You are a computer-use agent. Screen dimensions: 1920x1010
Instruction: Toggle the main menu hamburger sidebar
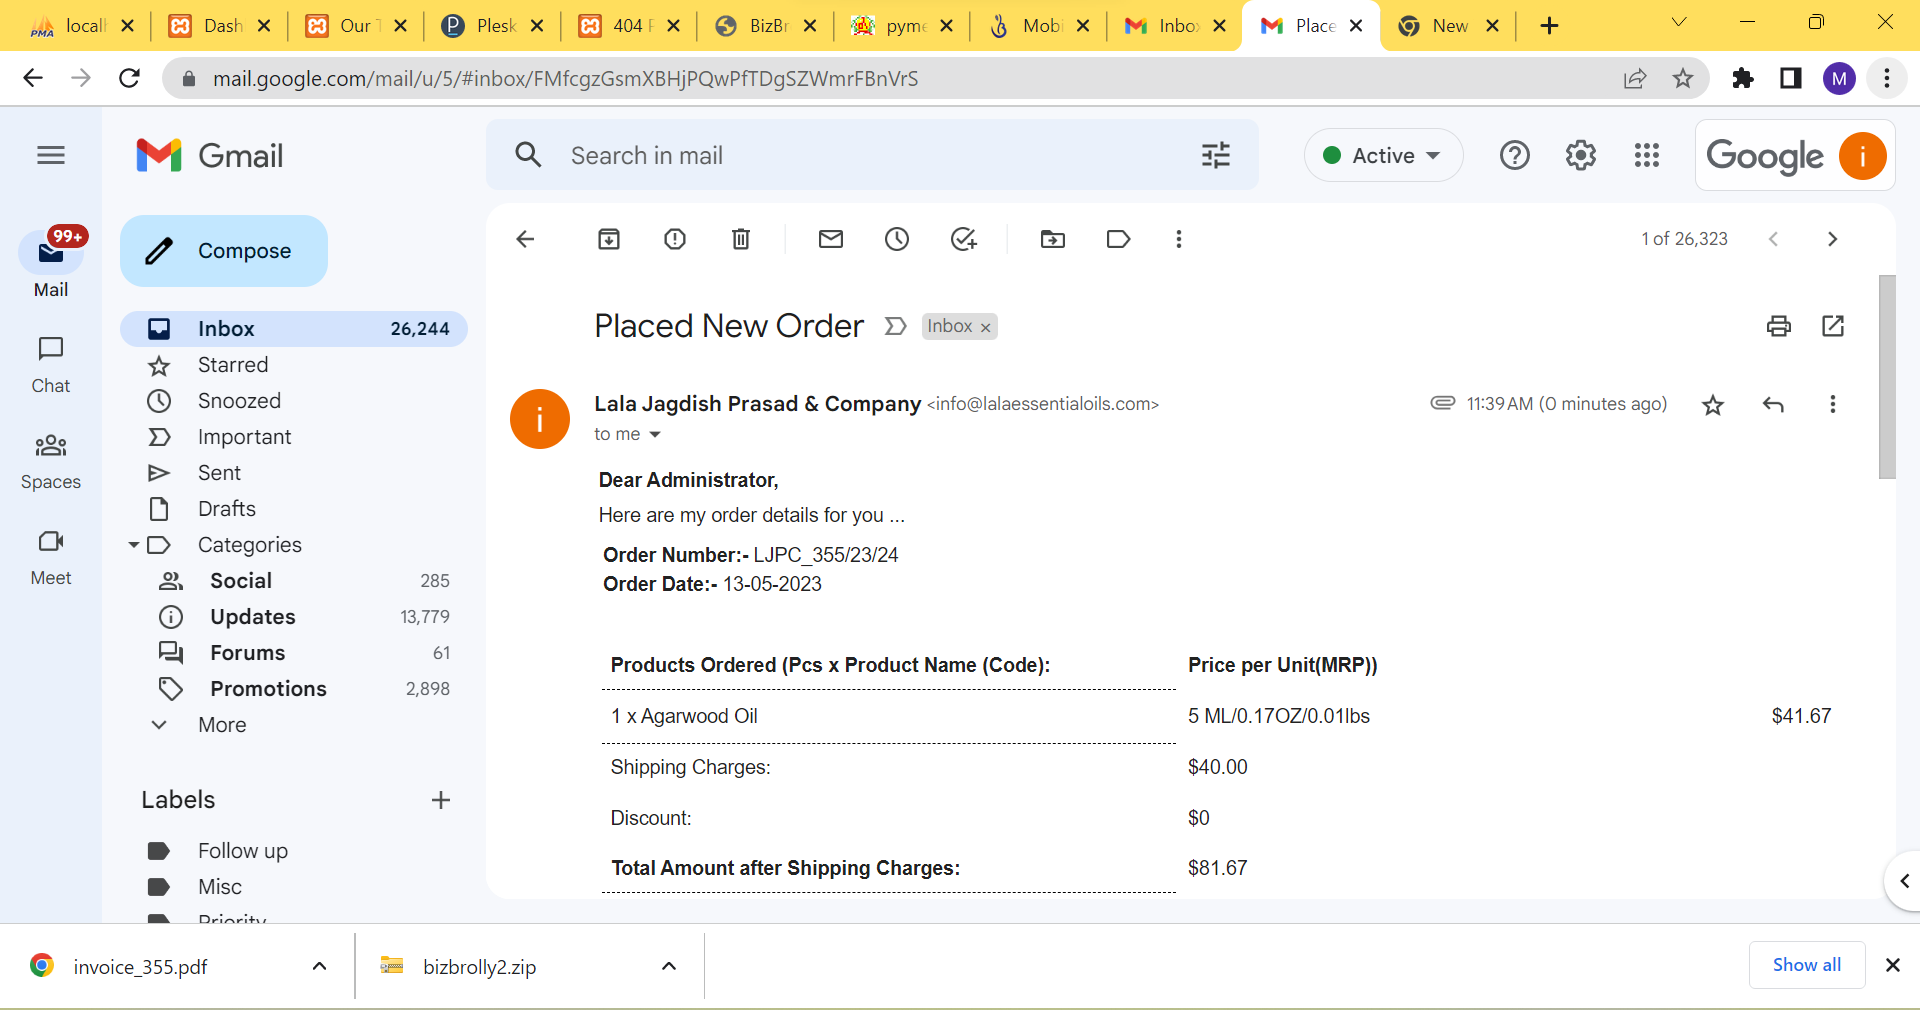(x=51, y=155)
